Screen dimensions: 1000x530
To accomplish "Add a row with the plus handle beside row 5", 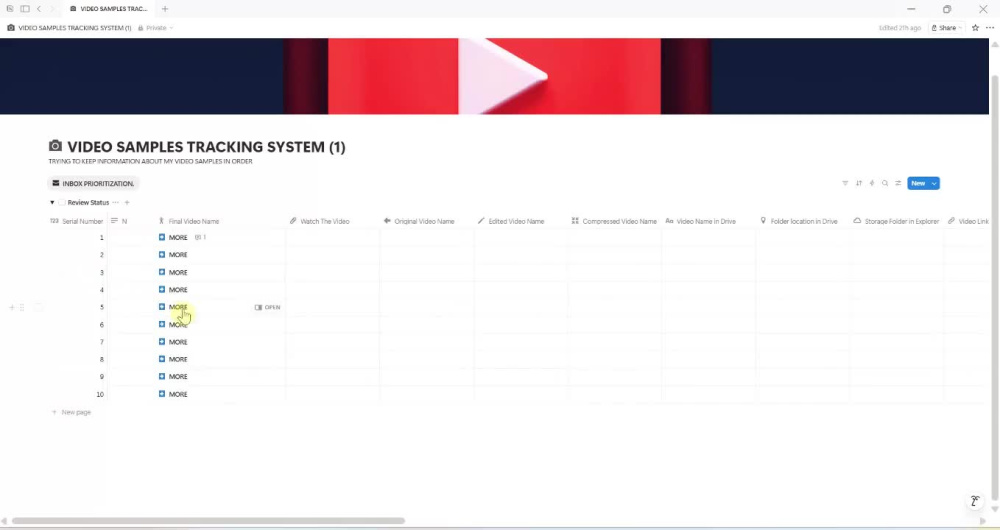I will coord(11,307).
